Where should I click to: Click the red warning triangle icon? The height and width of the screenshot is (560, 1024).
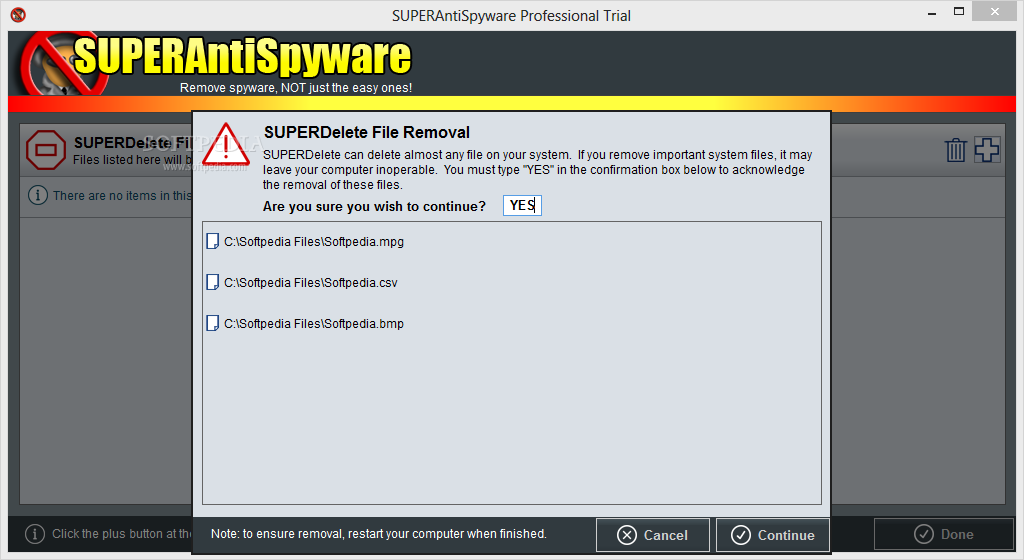coord(225,145)
